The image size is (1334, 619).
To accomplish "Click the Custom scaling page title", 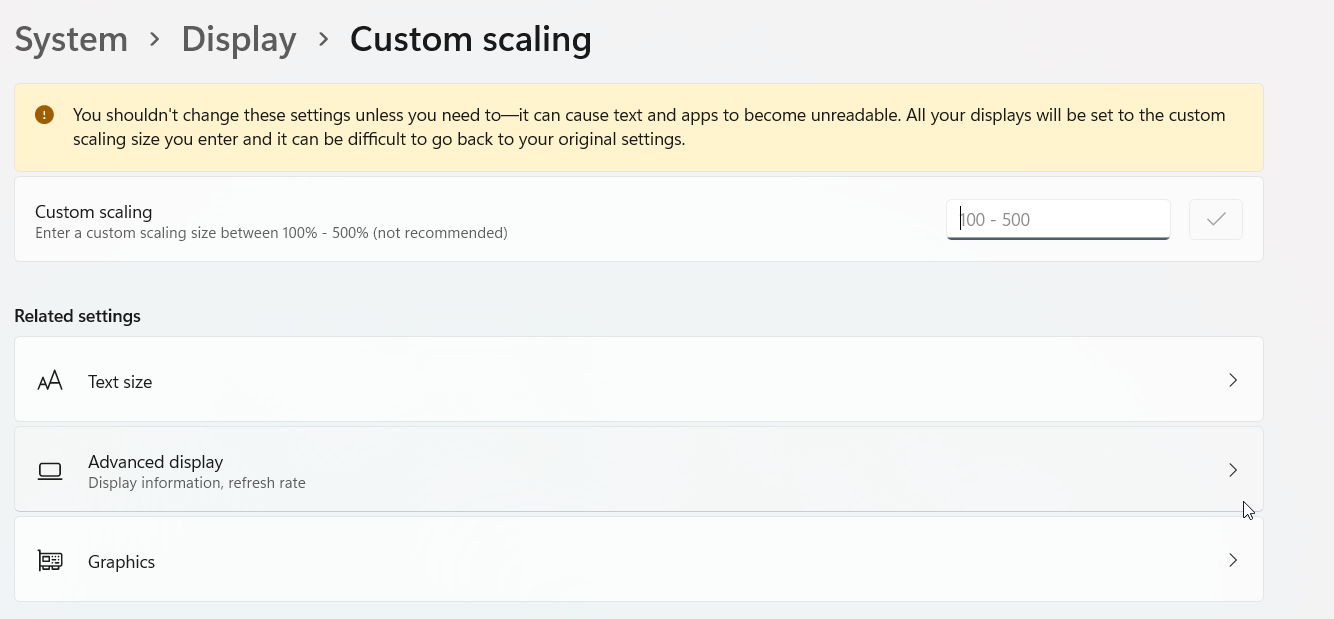I will (x=470, y=39).
